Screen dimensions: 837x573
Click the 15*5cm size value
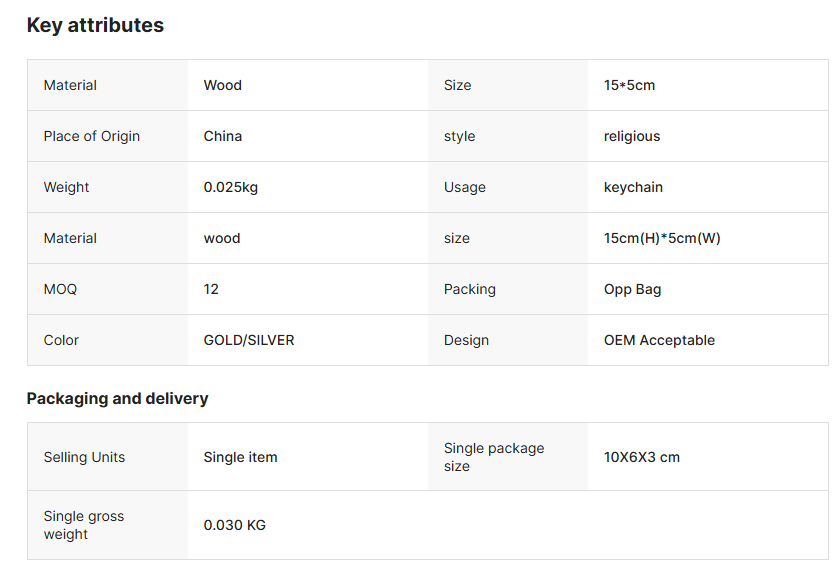pos(629,85)
